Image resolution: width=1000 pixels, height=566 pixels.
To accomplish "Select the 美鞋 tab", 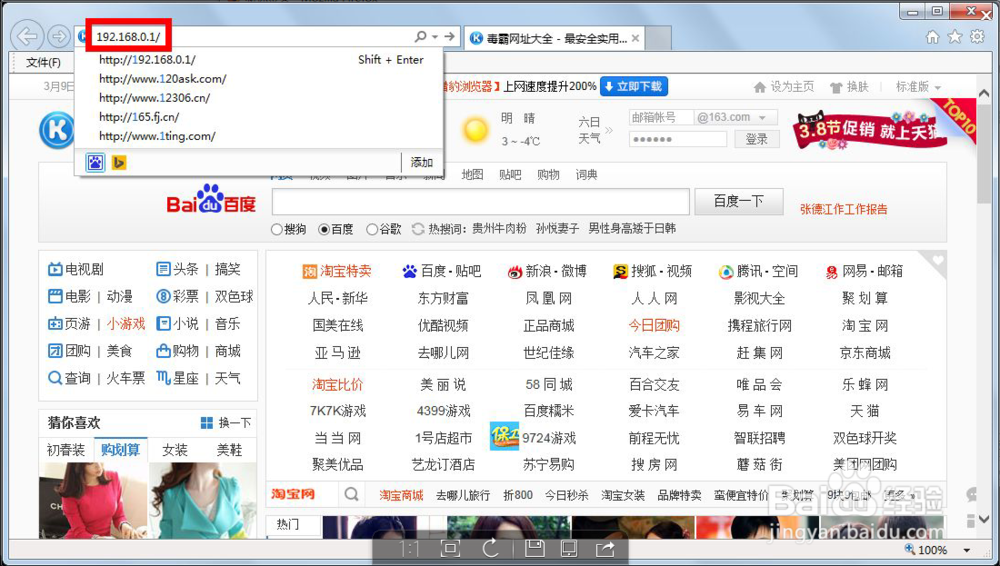I will [229, 450].
